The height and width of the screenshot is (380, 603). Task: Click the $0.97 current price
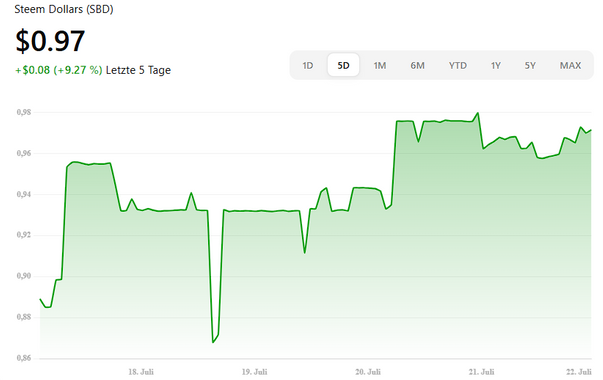50,41
